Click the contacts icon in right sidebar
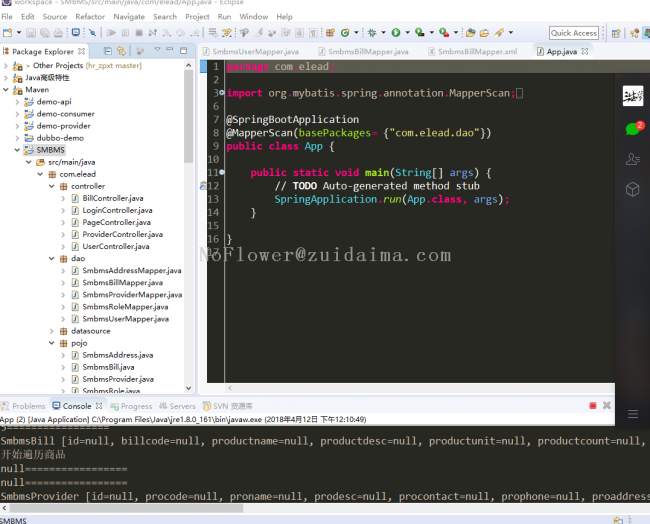 (632, 159)
